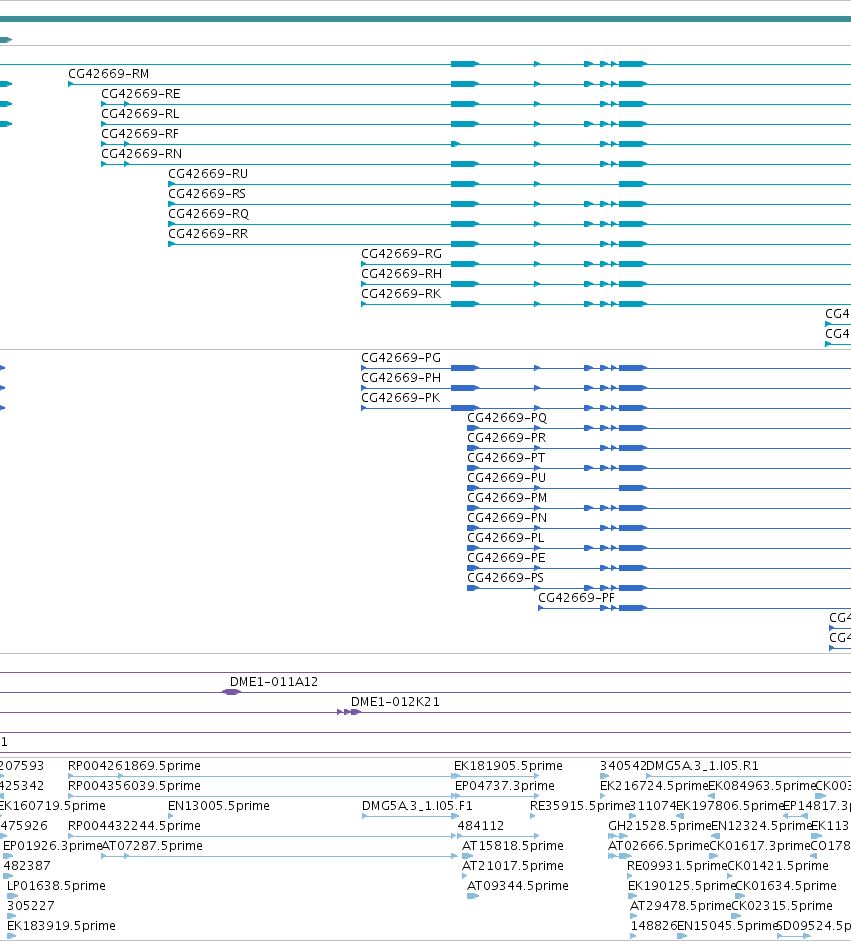Click the CG42669-PK protein label
Image resolution: width=851 pixels, height=941 pixels.
[x=400, y=397]
